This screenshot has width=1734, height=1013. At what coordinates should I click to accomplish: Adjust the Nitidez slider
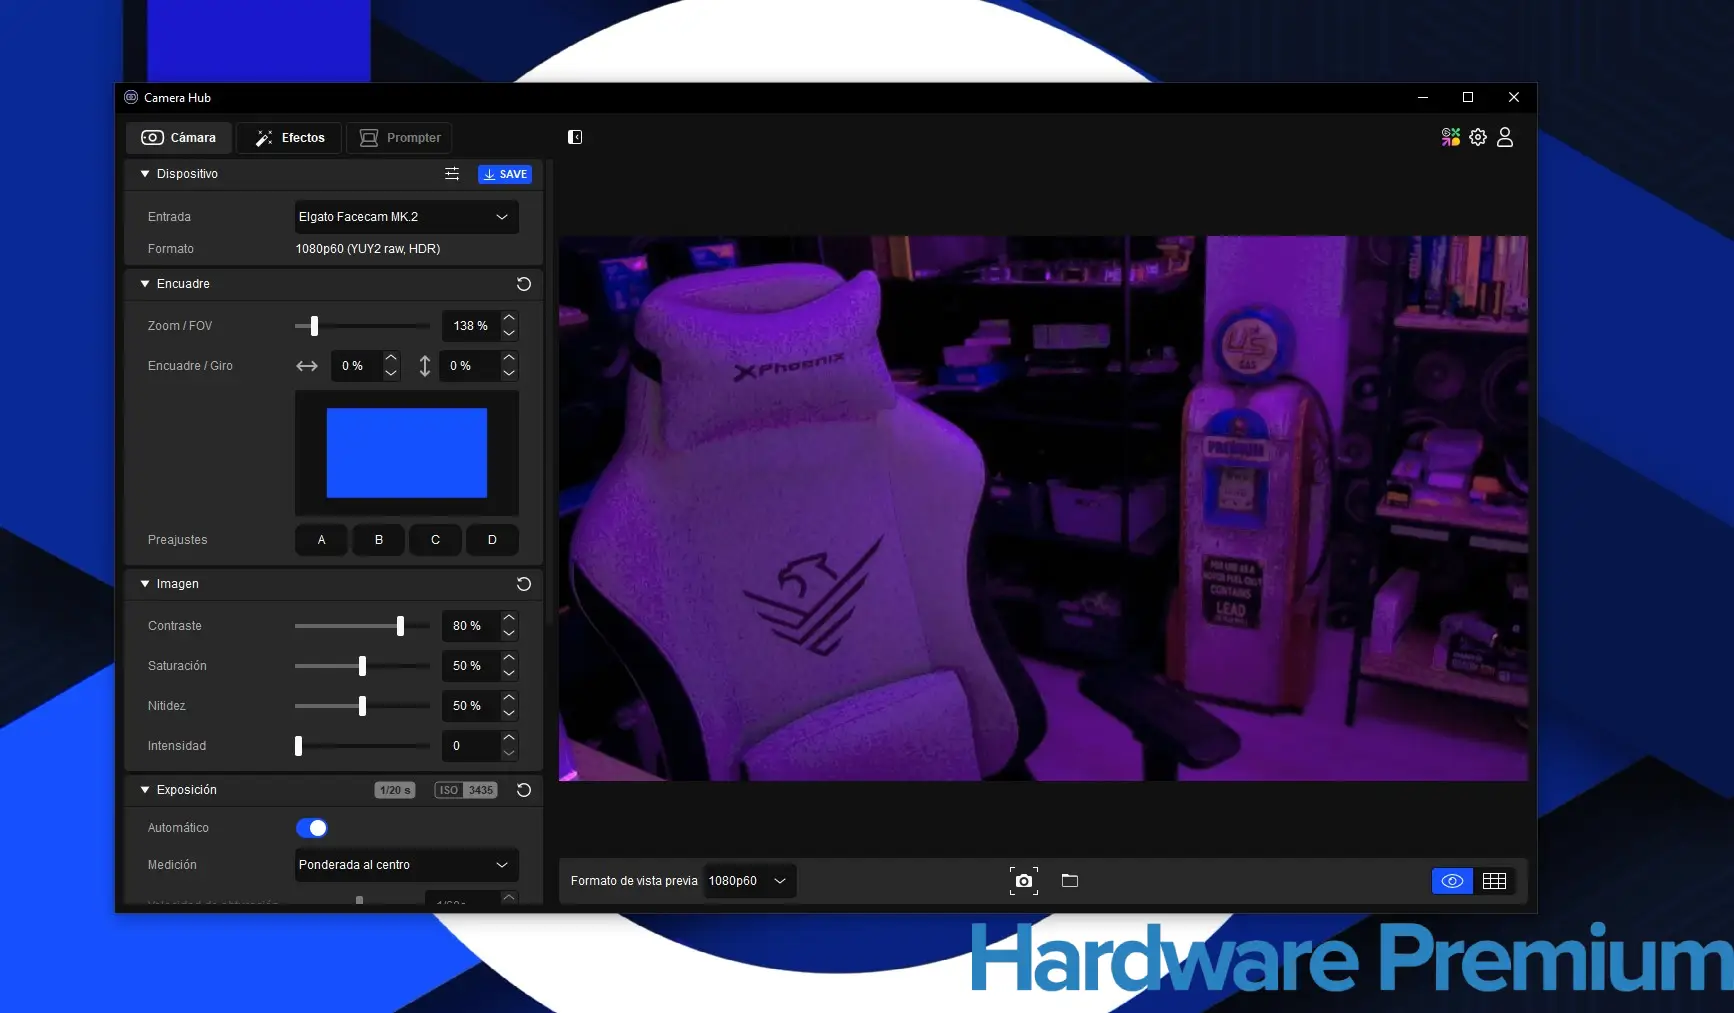pyautogui.click(x=362, y=706)
